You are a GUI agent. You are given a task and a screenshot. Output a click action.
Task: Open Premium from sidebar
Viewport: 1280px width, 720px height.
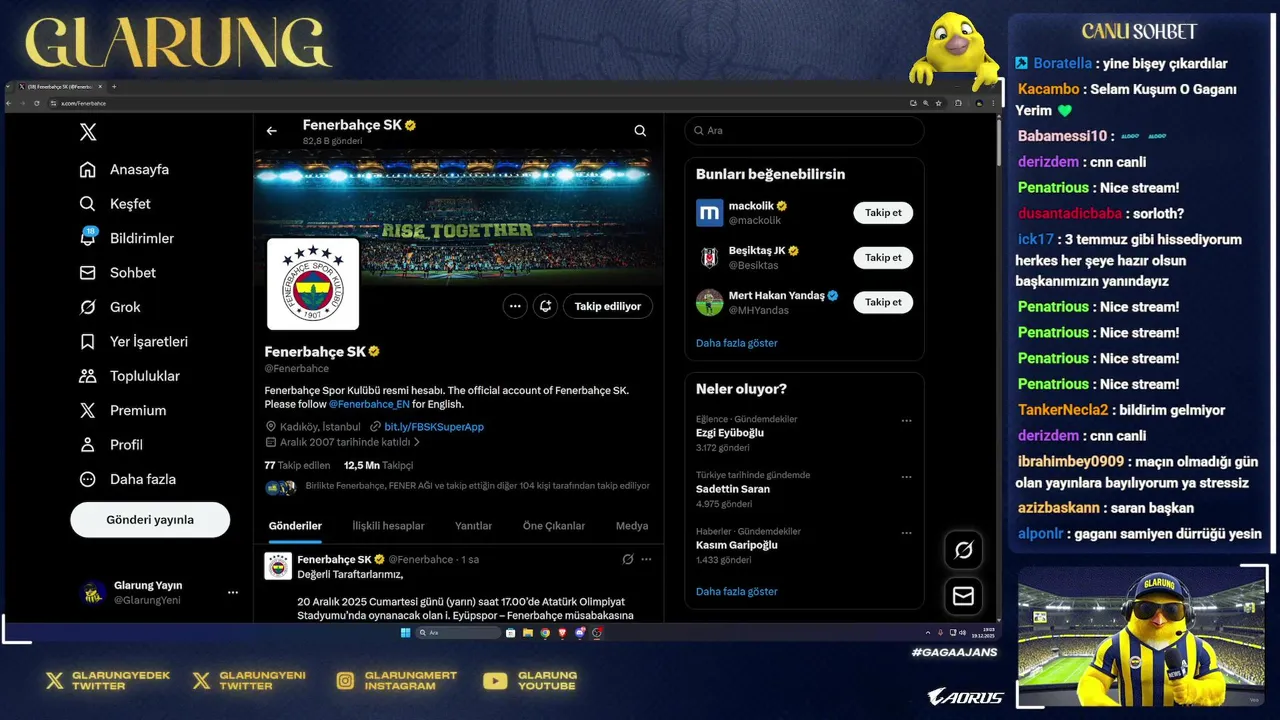pos(123,410)
